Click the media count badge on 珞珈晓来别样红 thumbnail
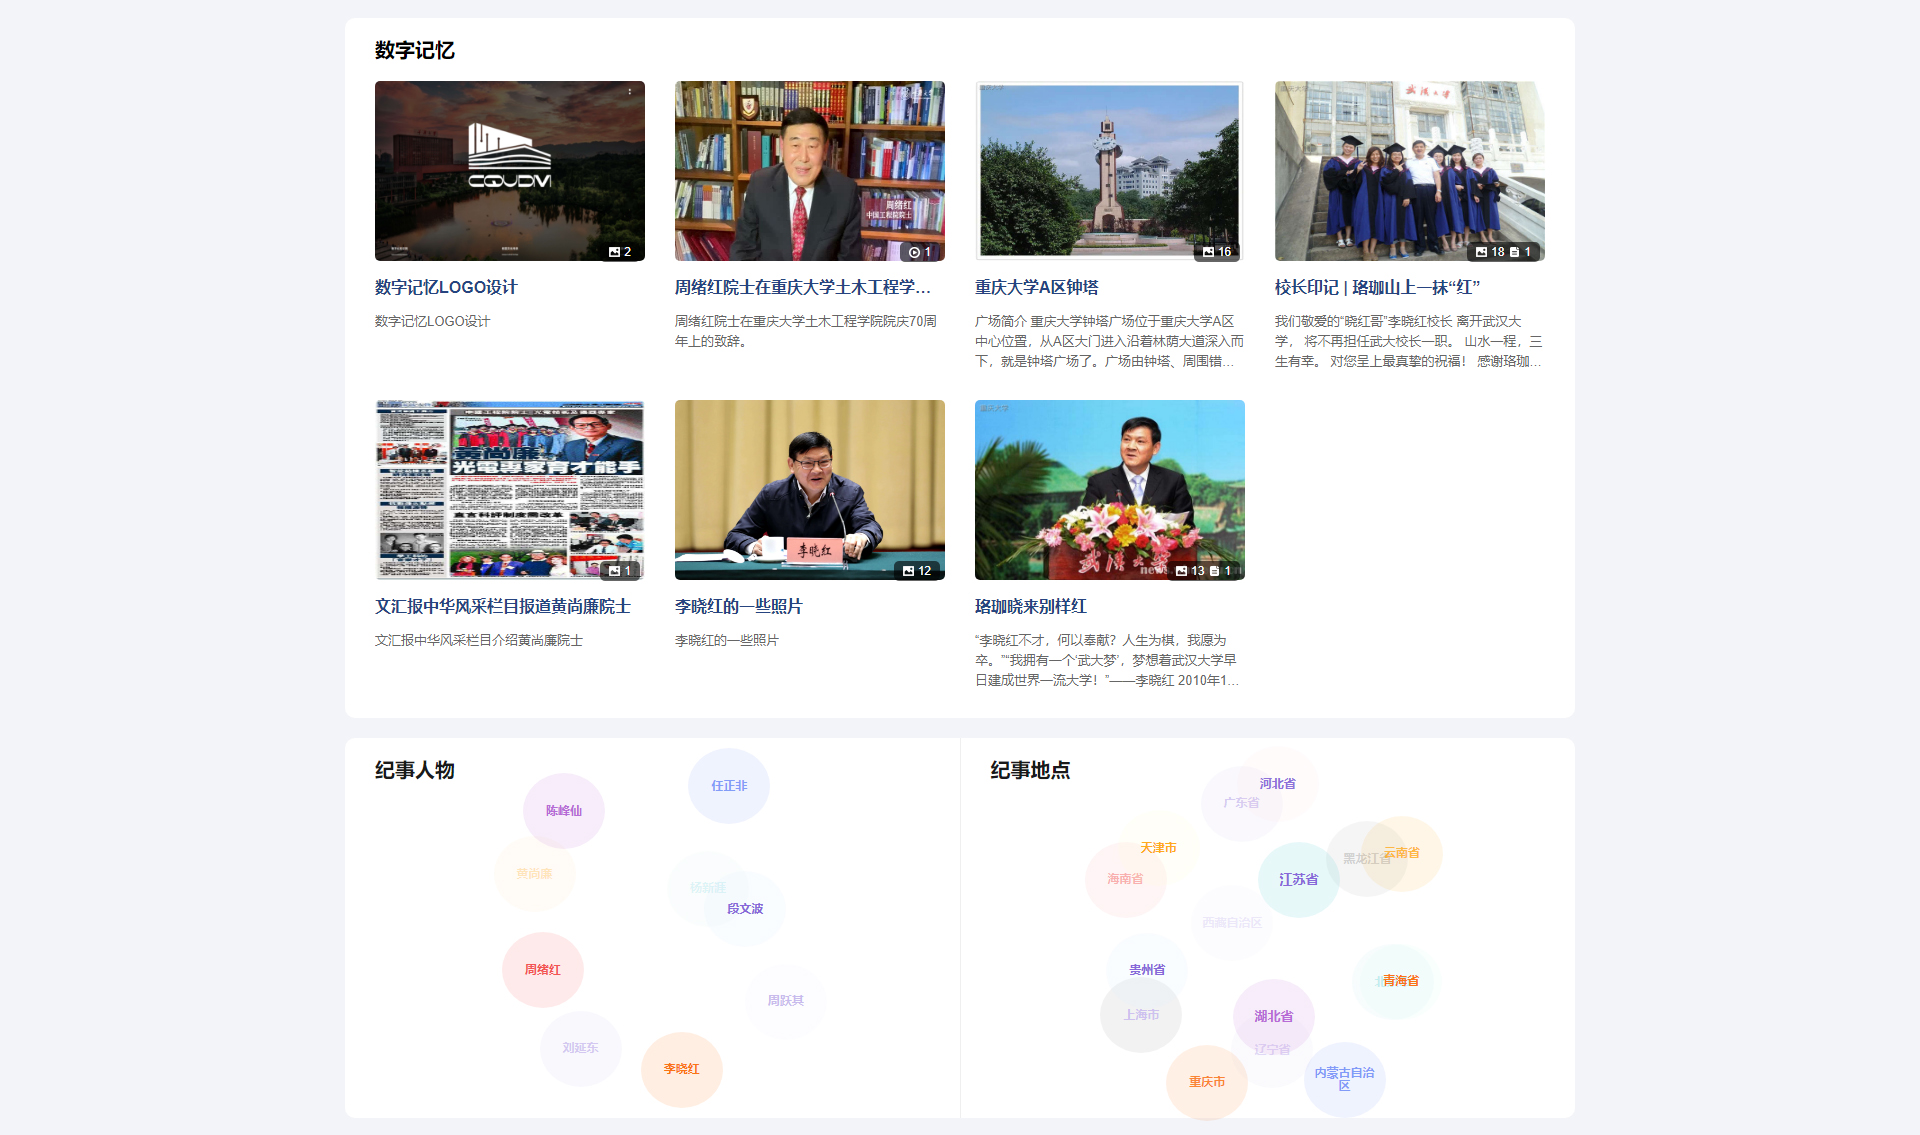 click(1203, 571)
